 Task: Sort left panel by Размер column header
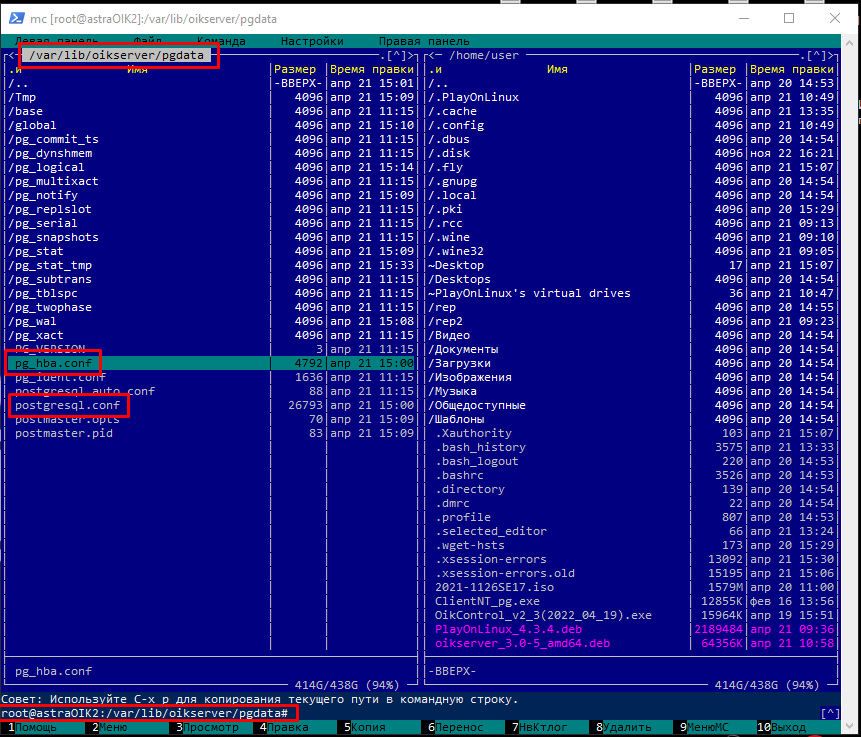pos(297,70)
